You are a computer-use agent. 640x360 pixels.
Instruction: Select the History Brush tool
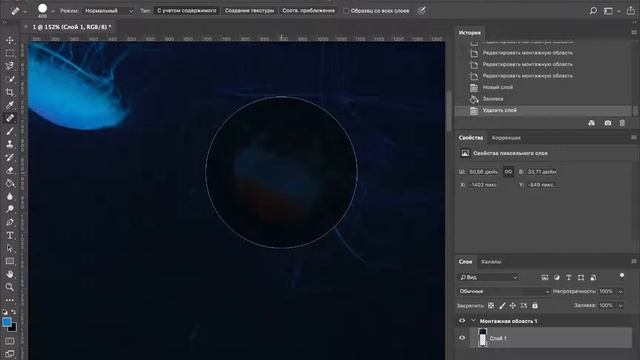pos(10,157)
